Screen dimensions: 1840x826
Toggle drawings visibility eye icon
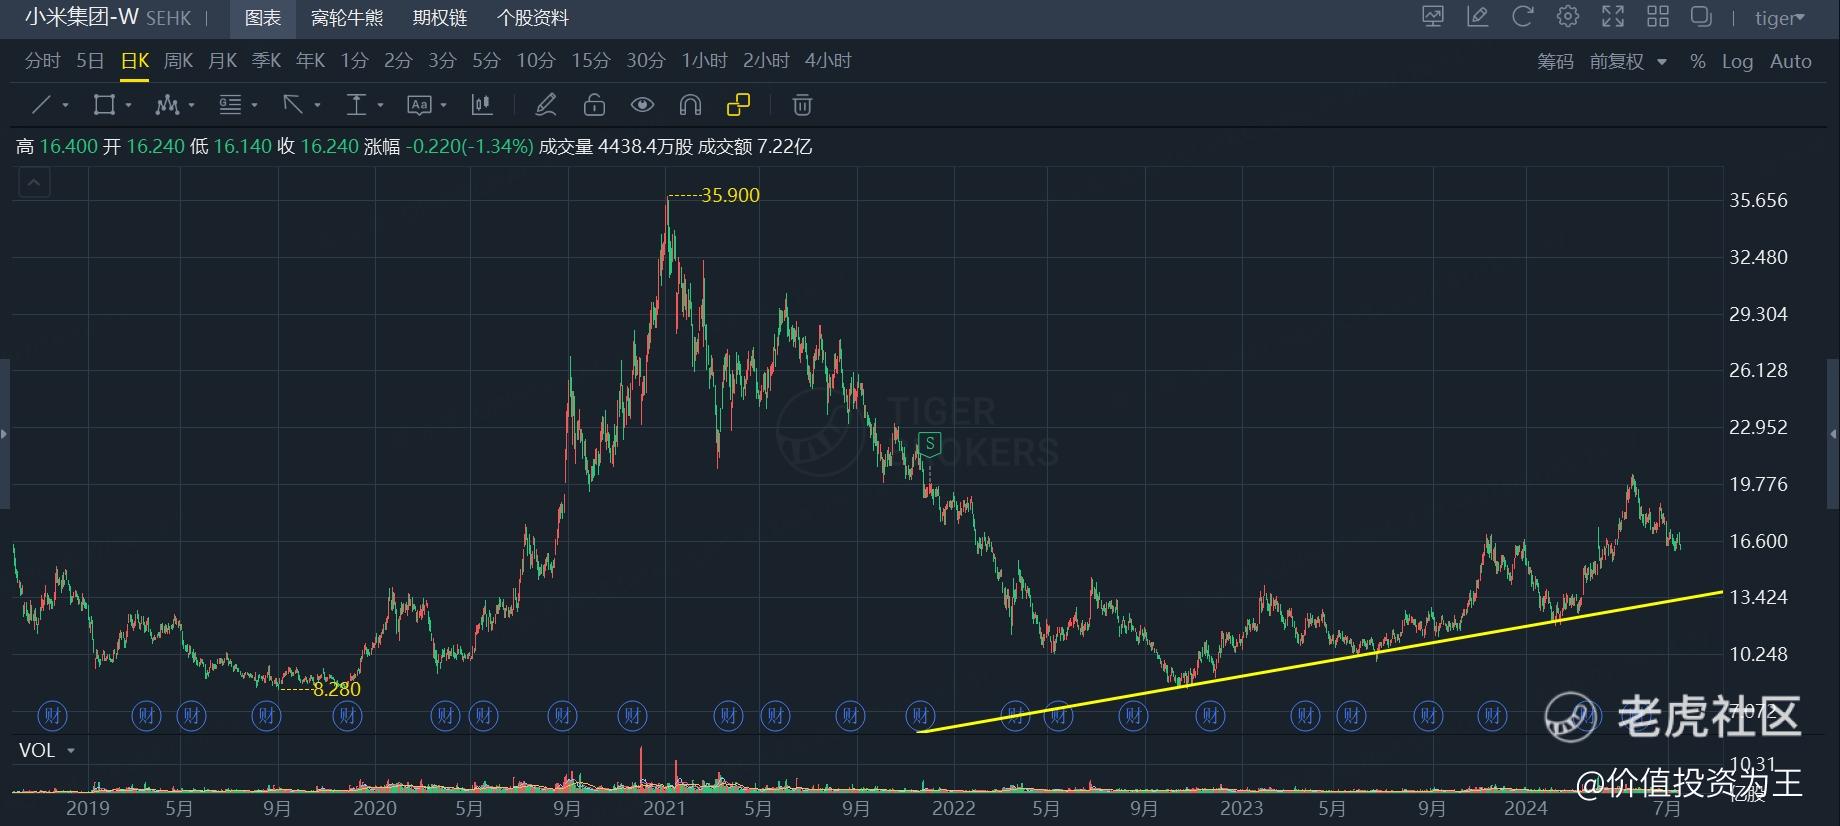tap(642, 104)
